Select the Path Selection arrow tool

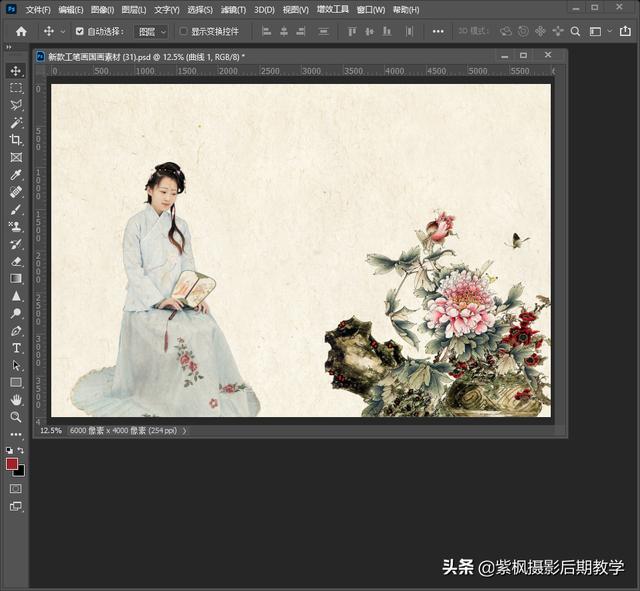point(16,365)
